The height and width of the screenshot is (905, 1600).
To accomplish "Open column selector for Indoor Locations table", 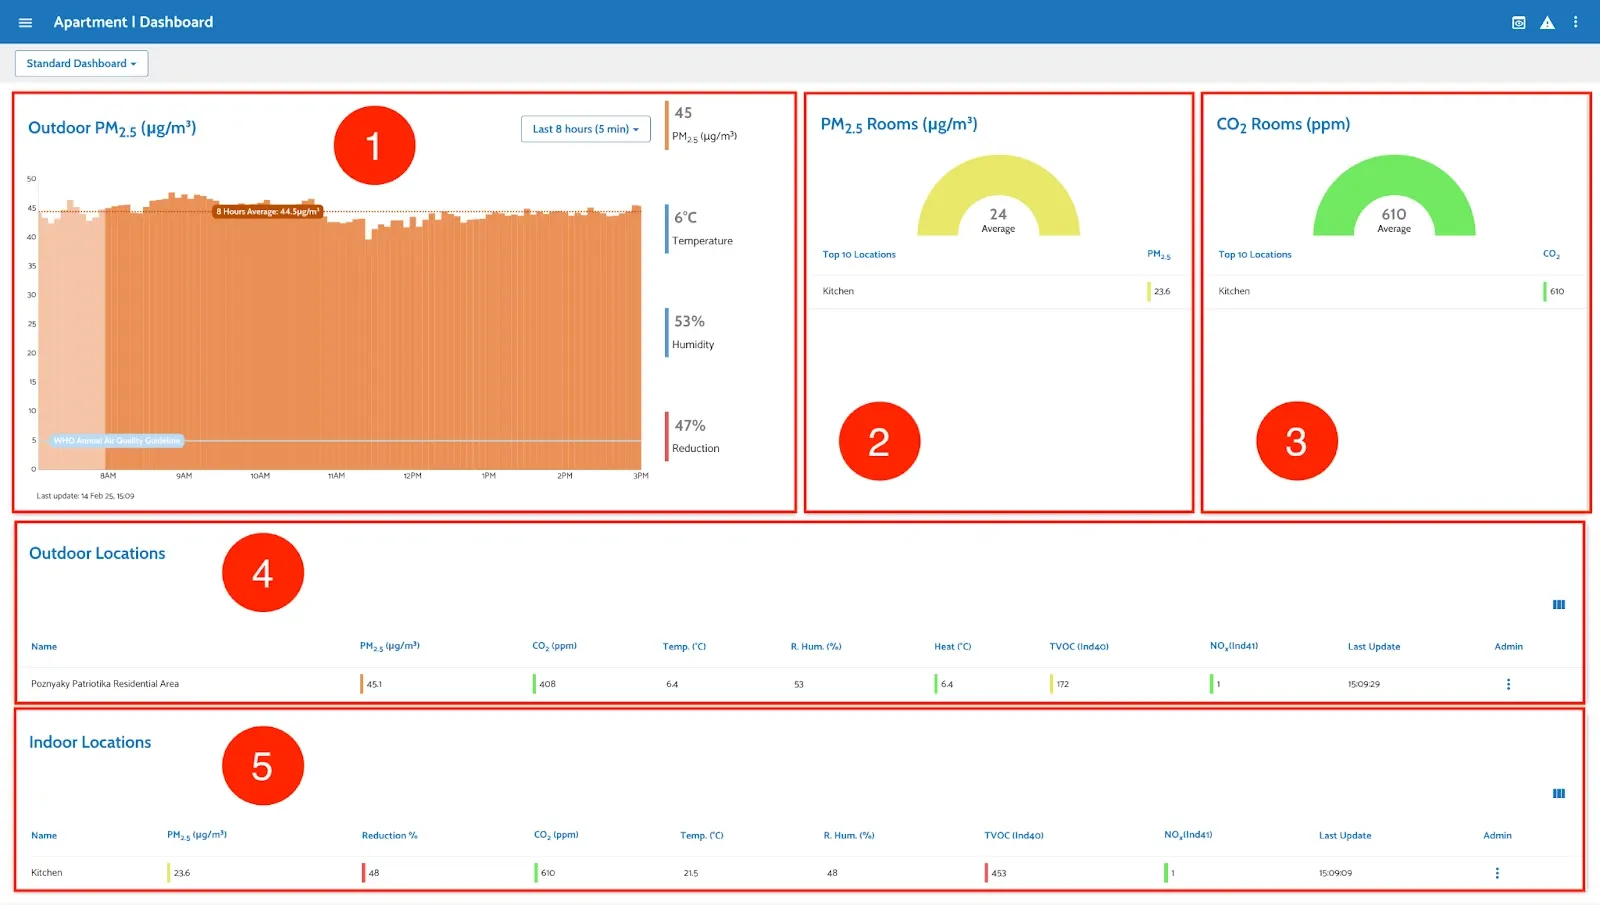I will [x=1558, y=794].
